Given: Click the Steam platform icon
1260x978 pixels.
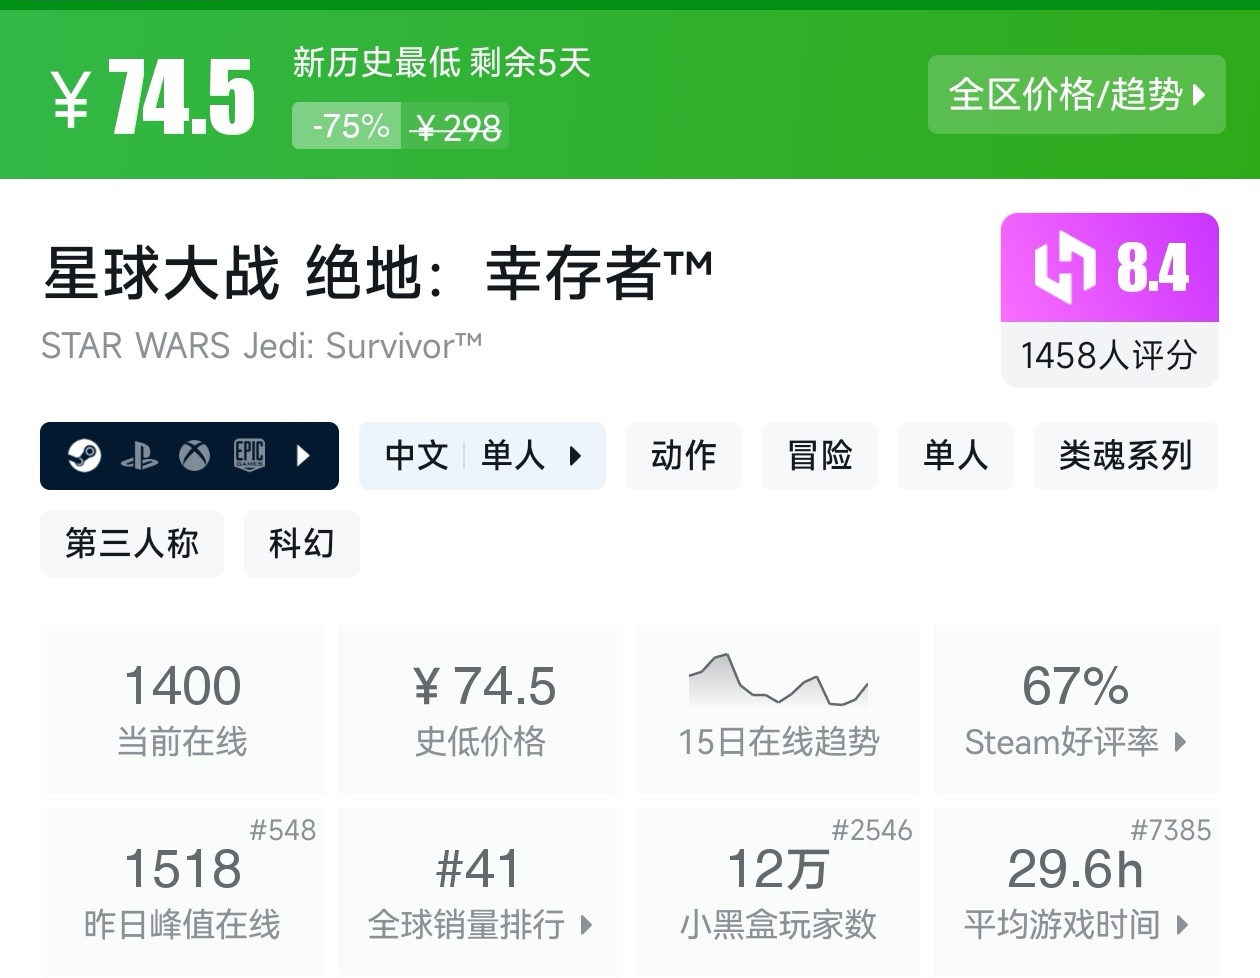Looking at the screenshot, I should 84,456.
